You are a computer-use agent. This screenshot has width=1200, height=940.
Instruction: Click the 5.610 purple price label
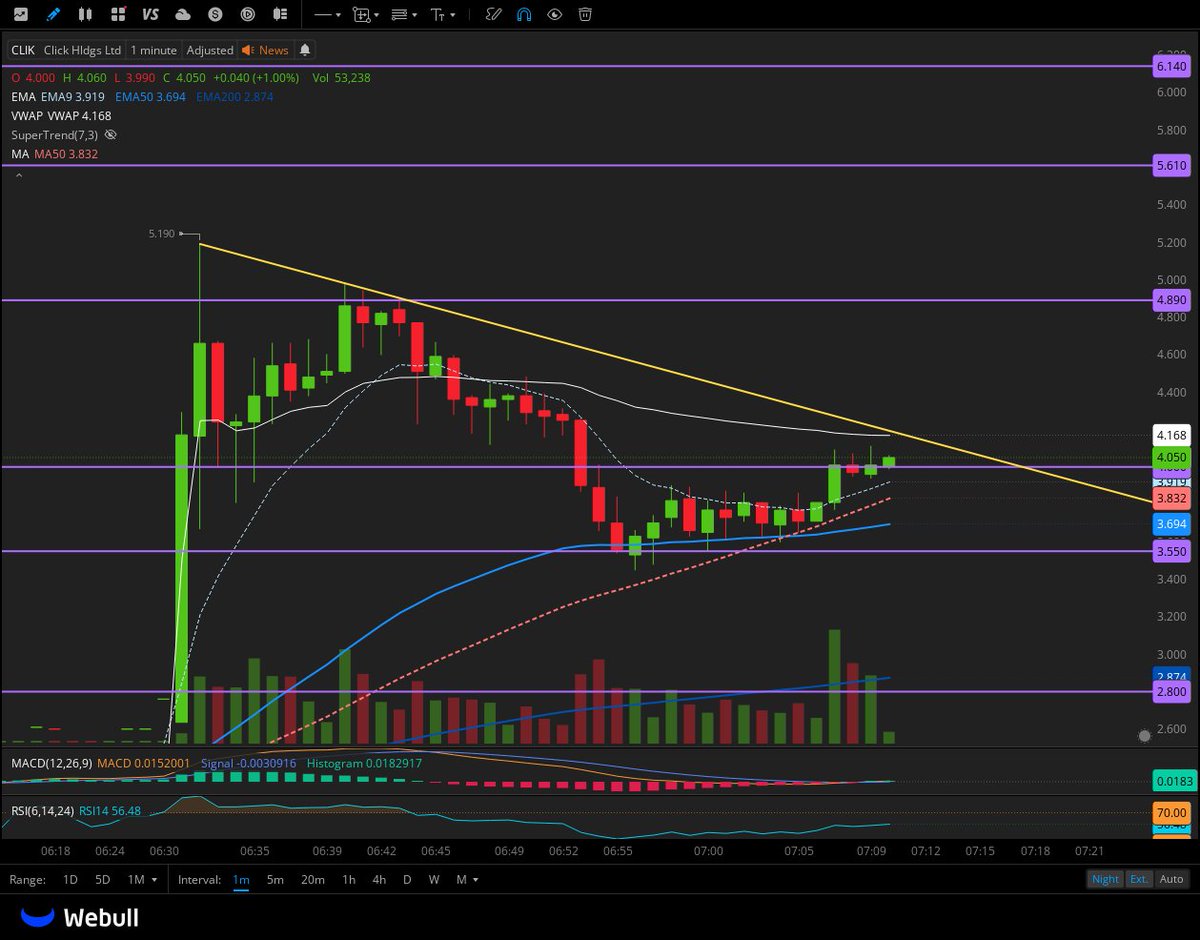(1171, 165)
